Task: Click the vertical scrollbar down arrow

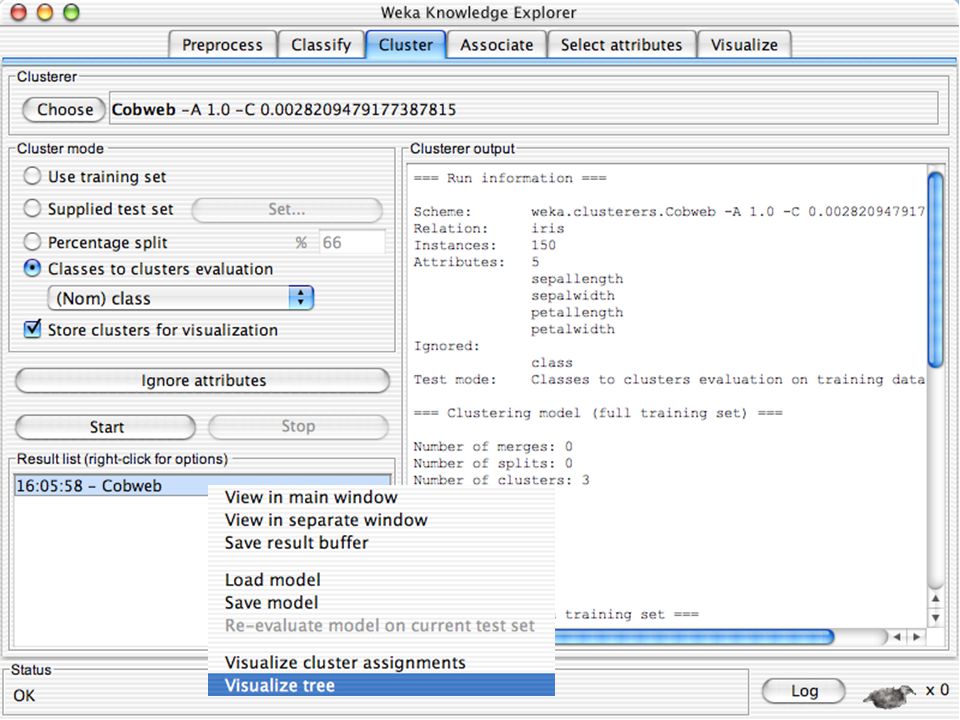Action: (x=936, y=618)
